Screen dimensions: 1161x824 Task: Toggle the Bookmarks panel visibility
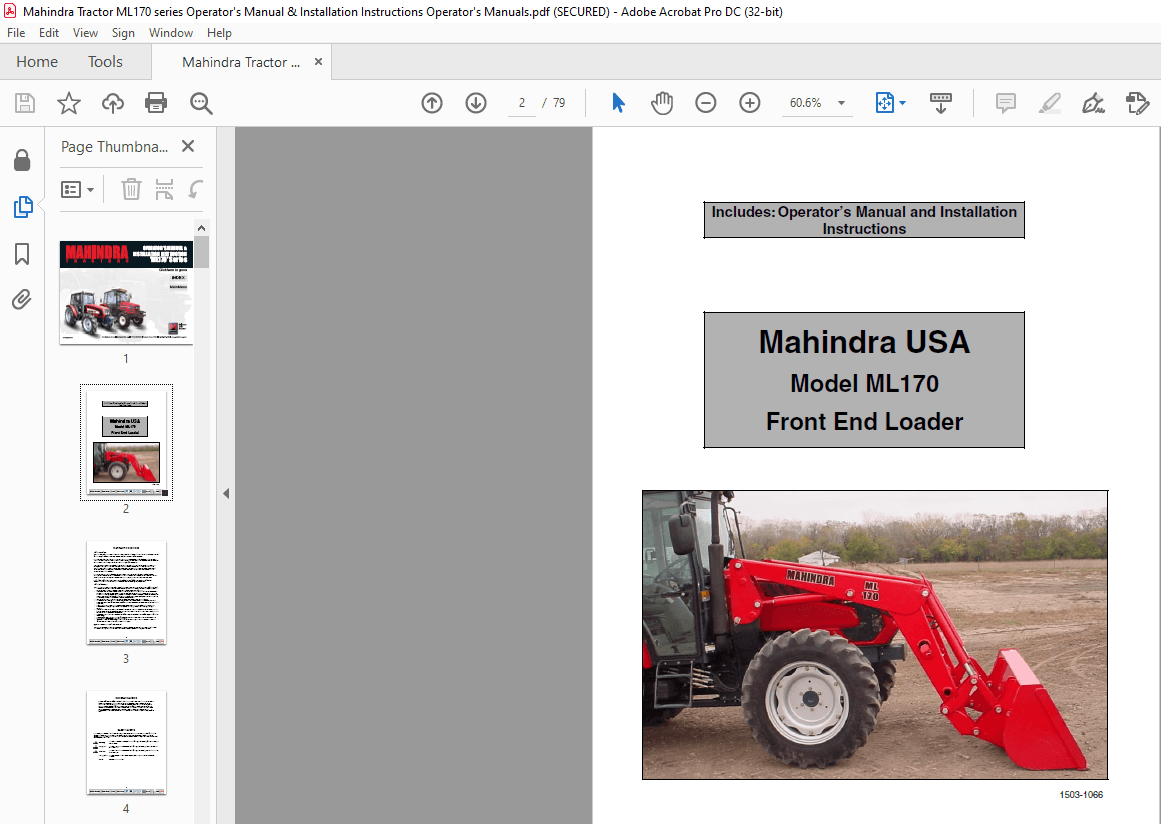(21, 254)
